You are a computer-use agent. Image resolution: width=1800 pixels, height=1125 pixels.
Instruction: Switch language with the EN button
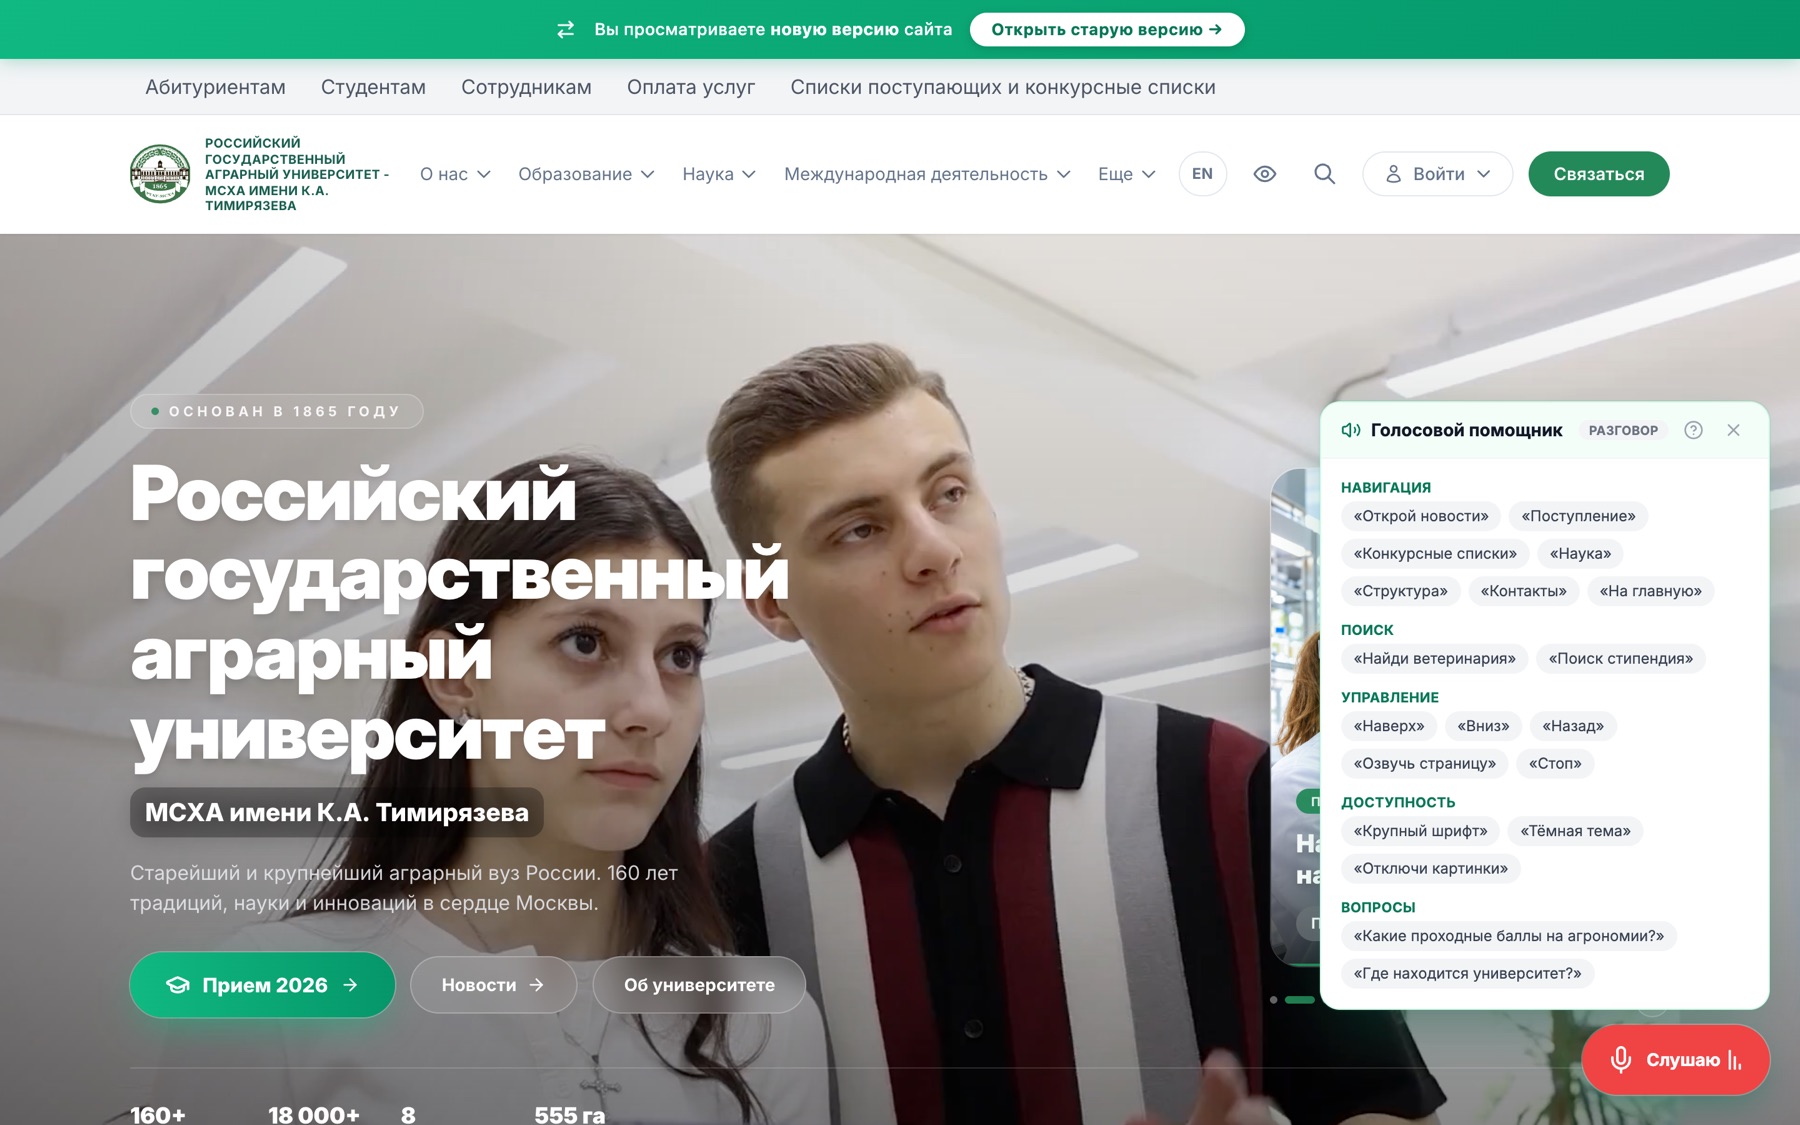click(1202, 174)
